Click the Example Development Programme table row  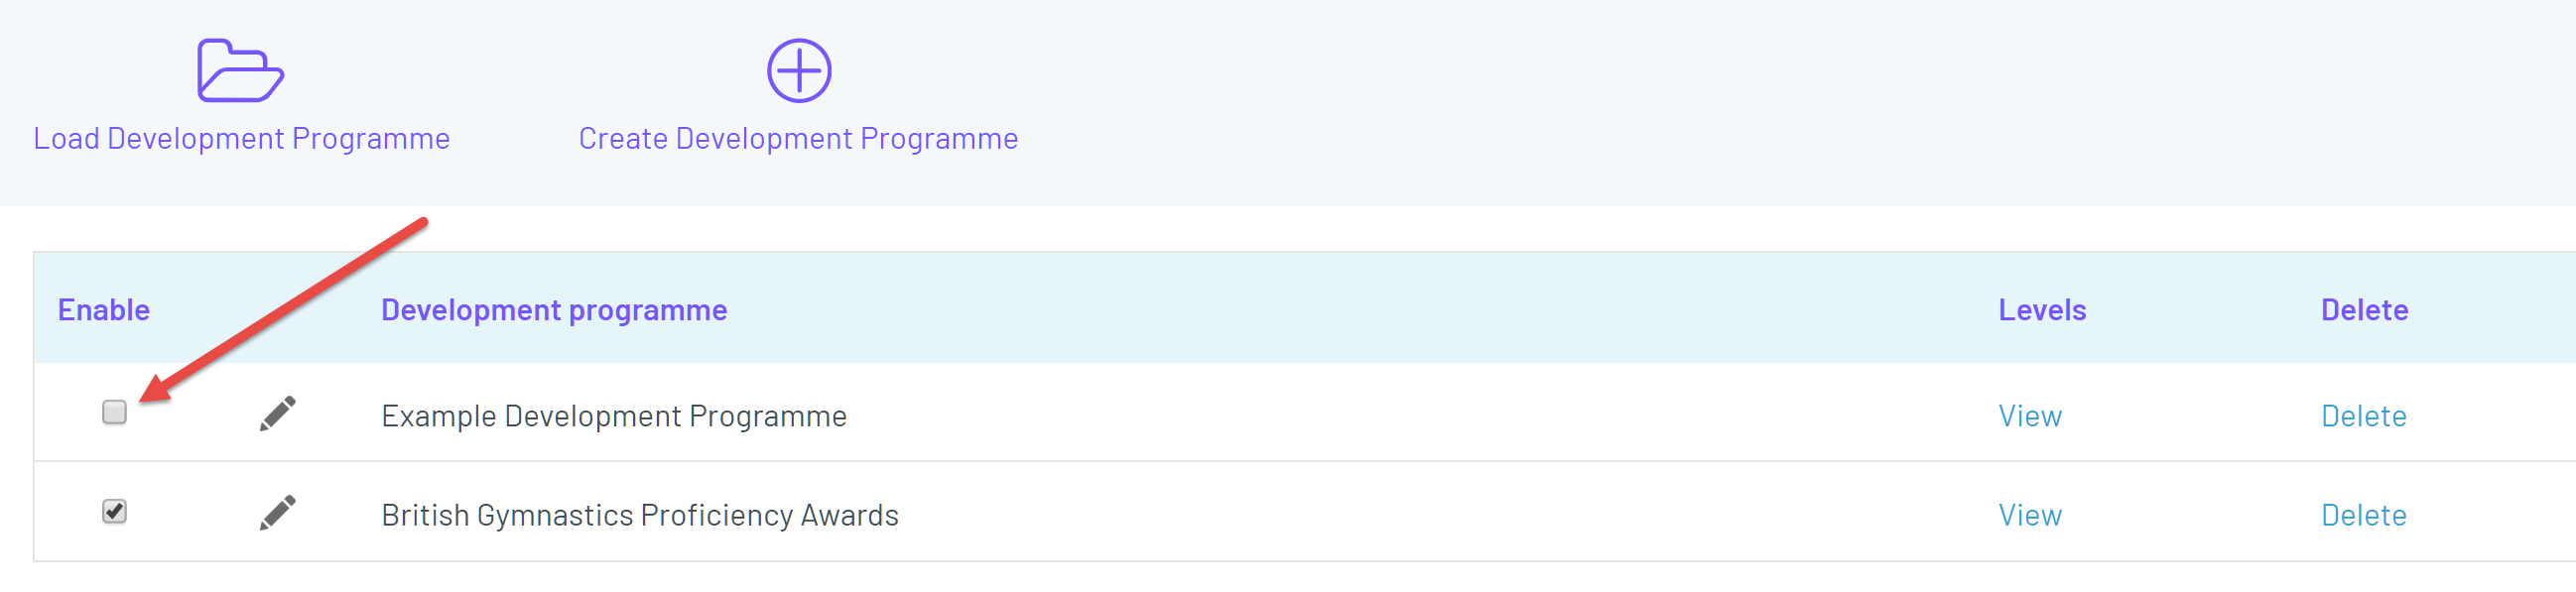point(1305,412)
